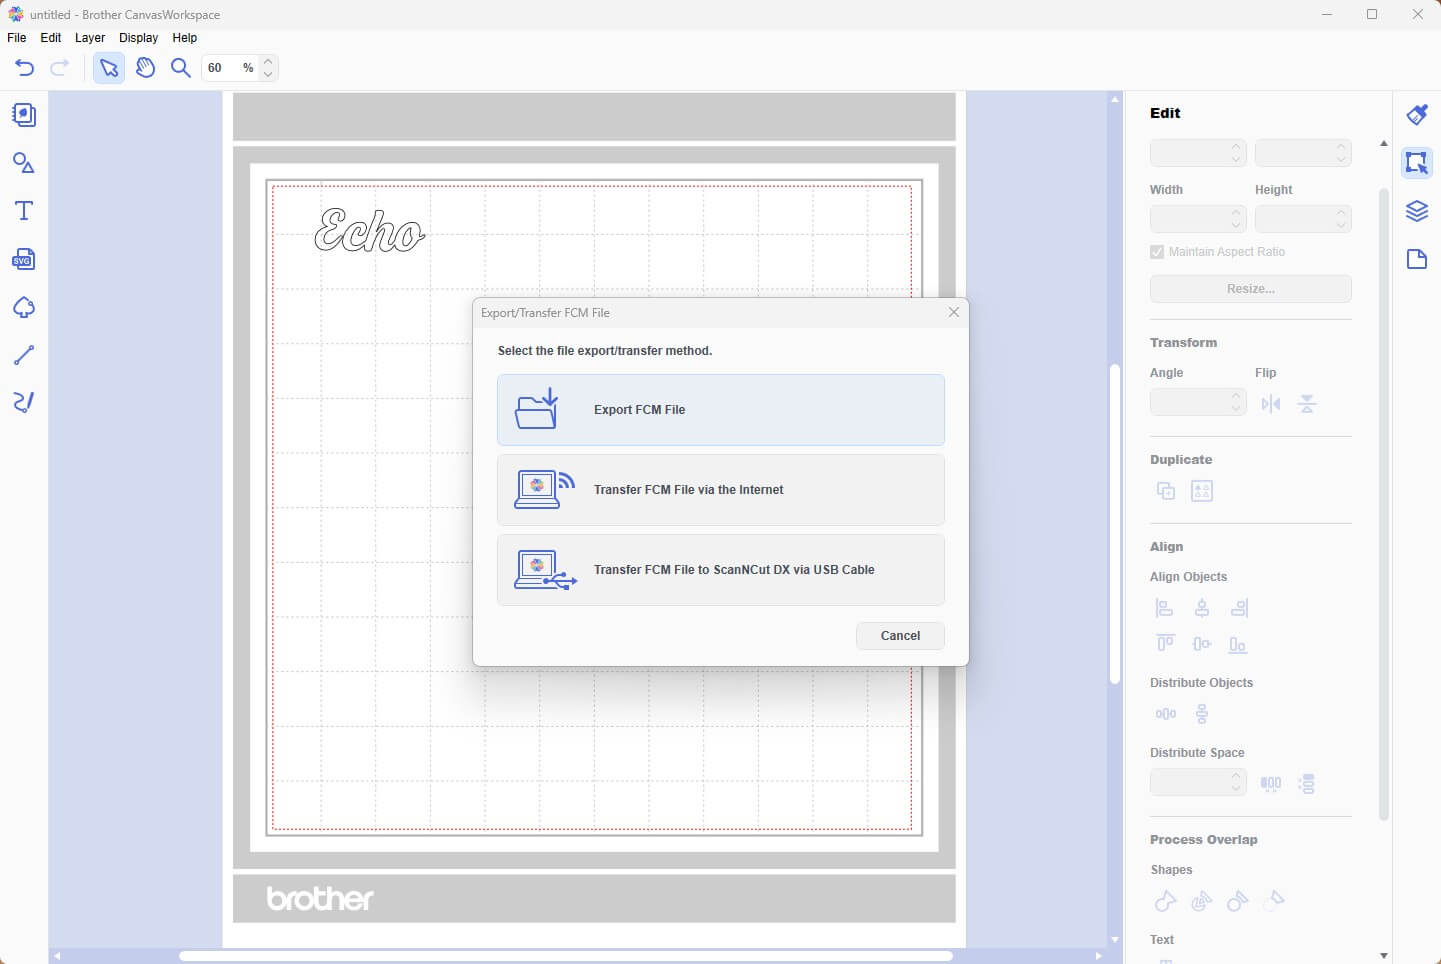Viewport: 1441px width, 964px height.
Task: Flip the object vertically
Action: [1307, 403]
